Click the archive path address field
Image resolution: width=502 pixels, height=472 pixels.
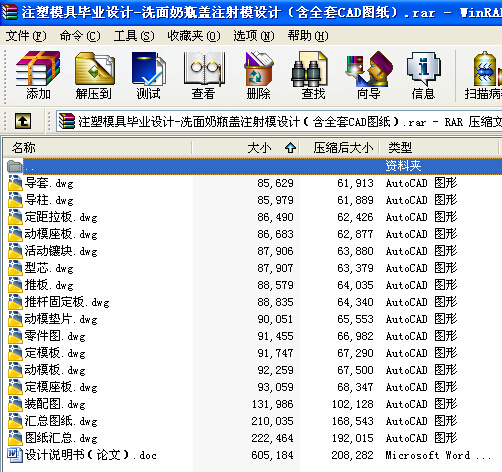(279, 121)
